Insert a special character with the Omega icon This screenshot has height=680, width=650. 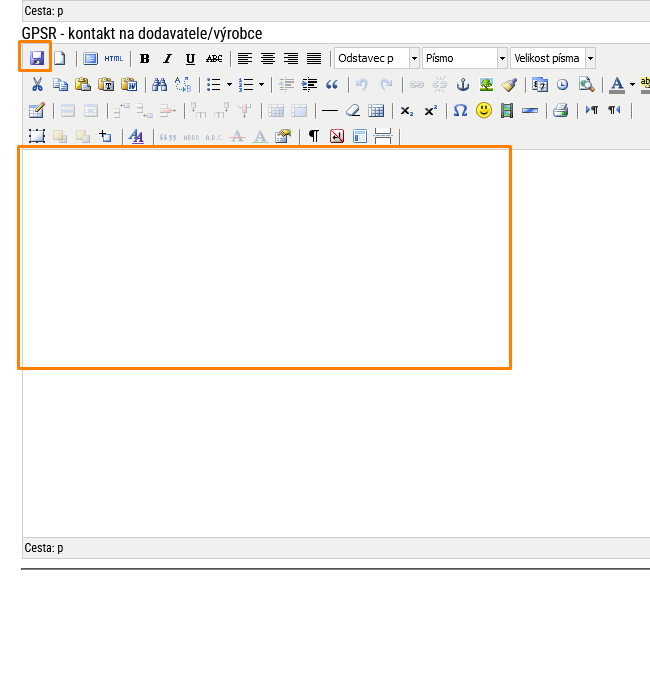tap(461, 111)
